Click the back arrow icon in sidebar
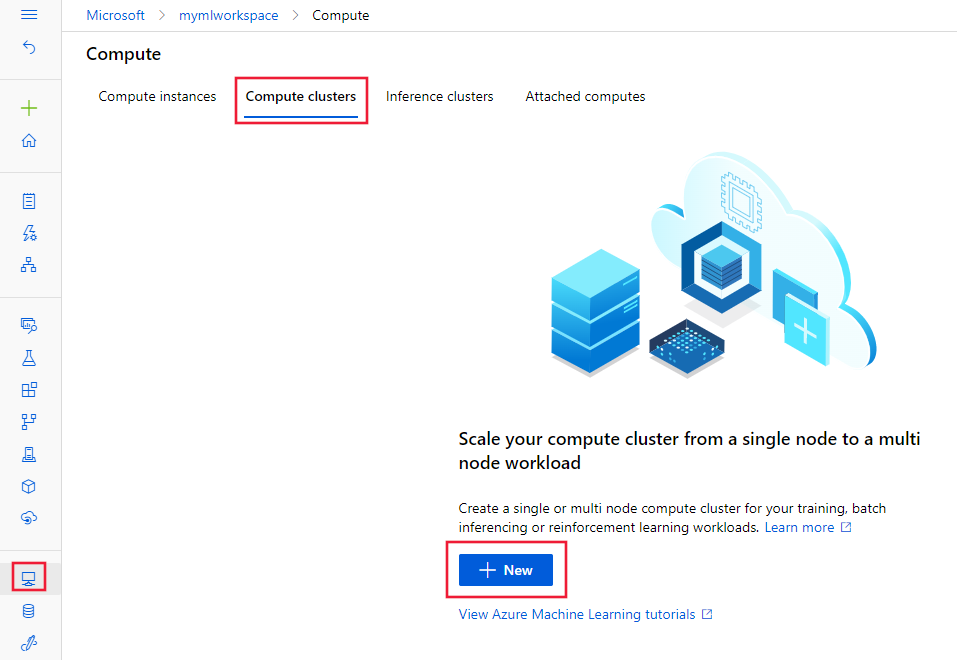 (29, 47)
